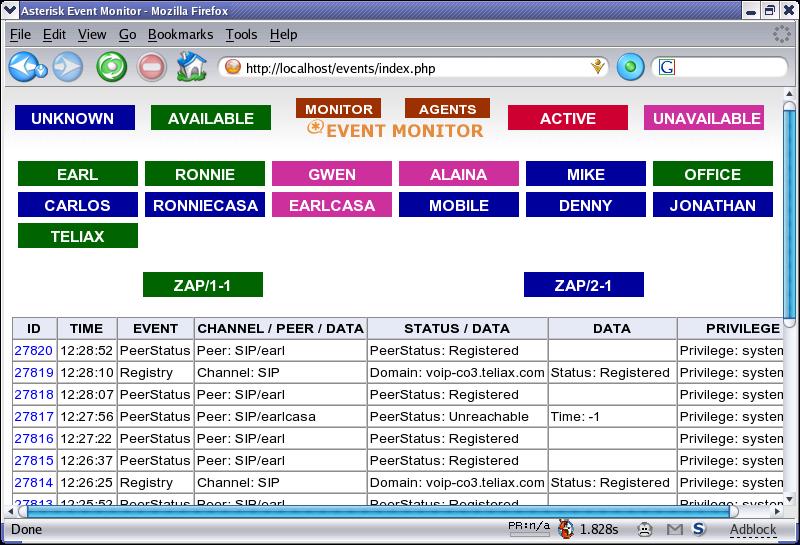Open the Google search engine selector
Image resolution: width=800 pixels, height=545 pixels.
pyautogui.click(x=666, y=68)
